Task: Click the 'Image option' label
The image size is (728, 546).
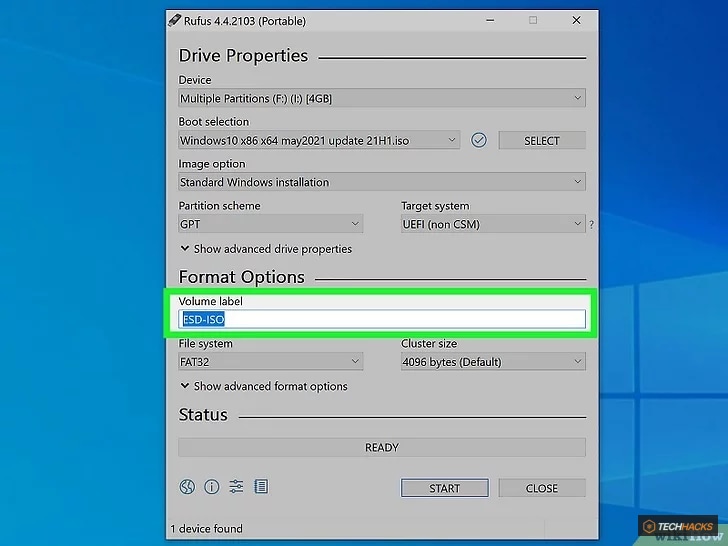Action: [x=212, y=164]
